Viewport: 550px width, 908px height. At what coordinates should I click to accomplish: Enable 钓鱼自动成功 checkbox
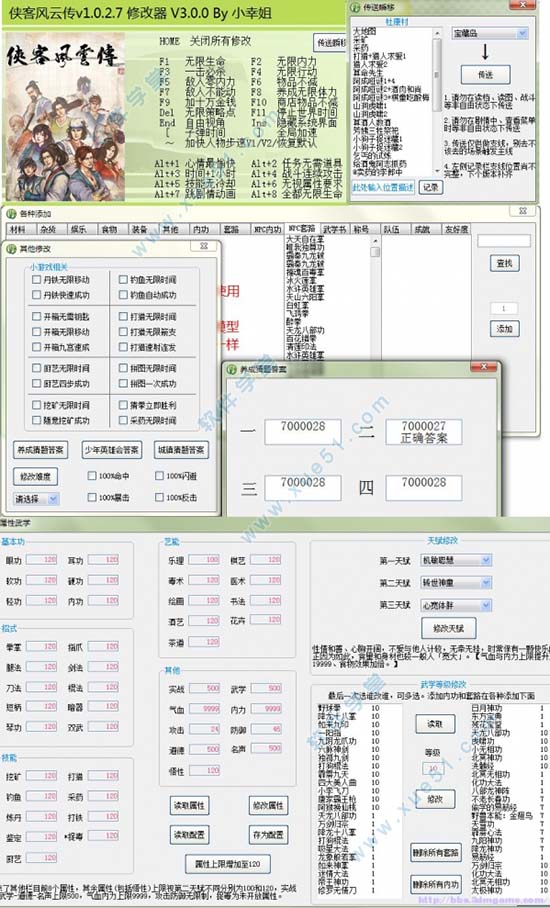coord(123,295)
